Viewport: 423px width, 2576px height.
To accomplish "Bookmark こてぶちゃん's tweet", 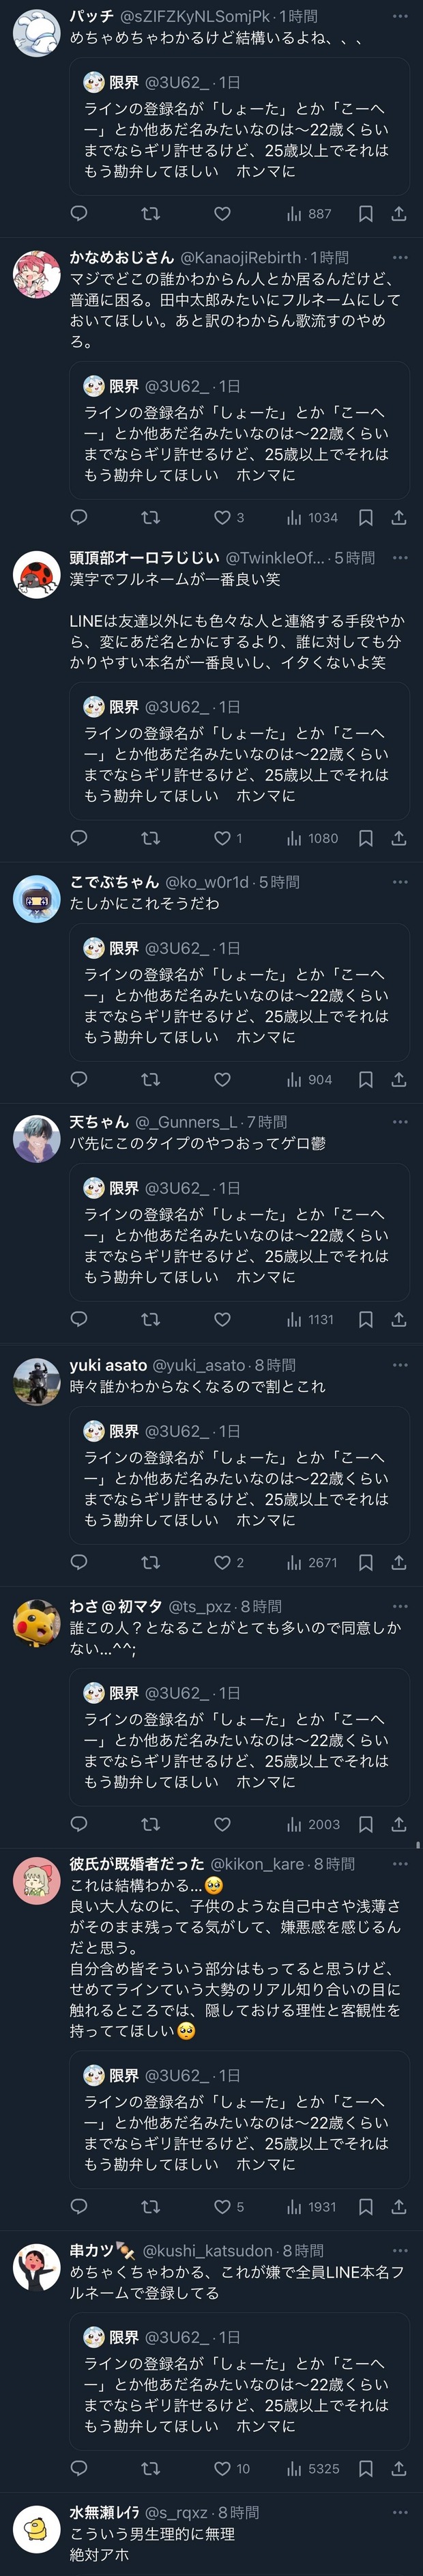I will (366, 1079).
